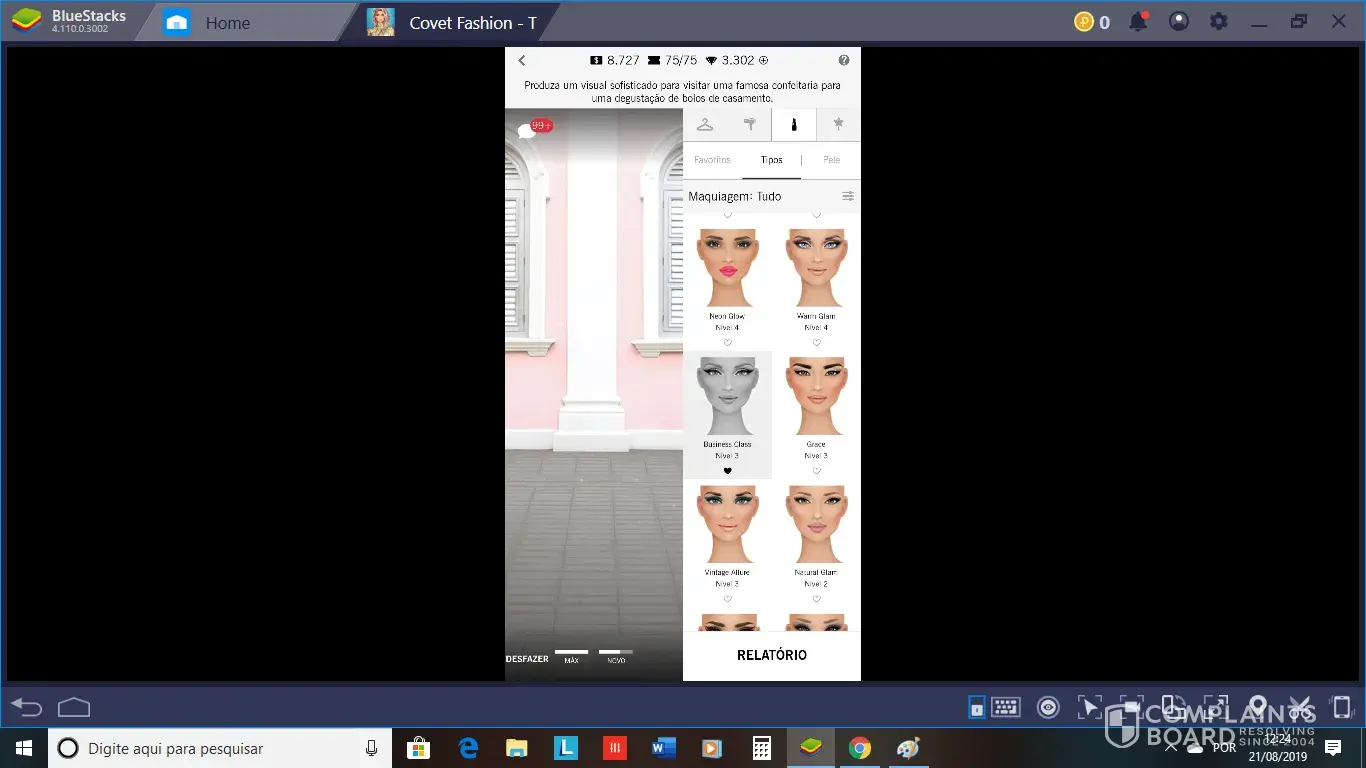Show hidden system tray icons

[x=1171, y=748]
